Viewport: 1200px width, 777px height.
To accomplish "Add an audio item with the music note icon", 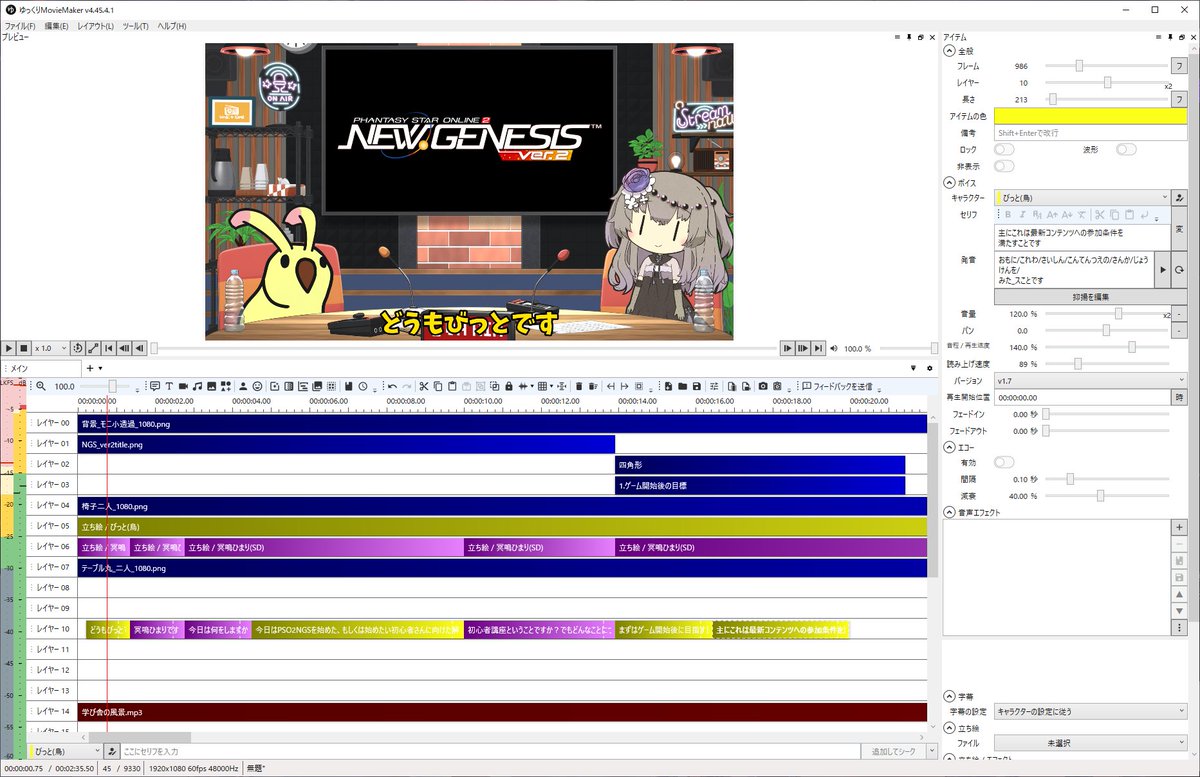I will click(198, 386).
